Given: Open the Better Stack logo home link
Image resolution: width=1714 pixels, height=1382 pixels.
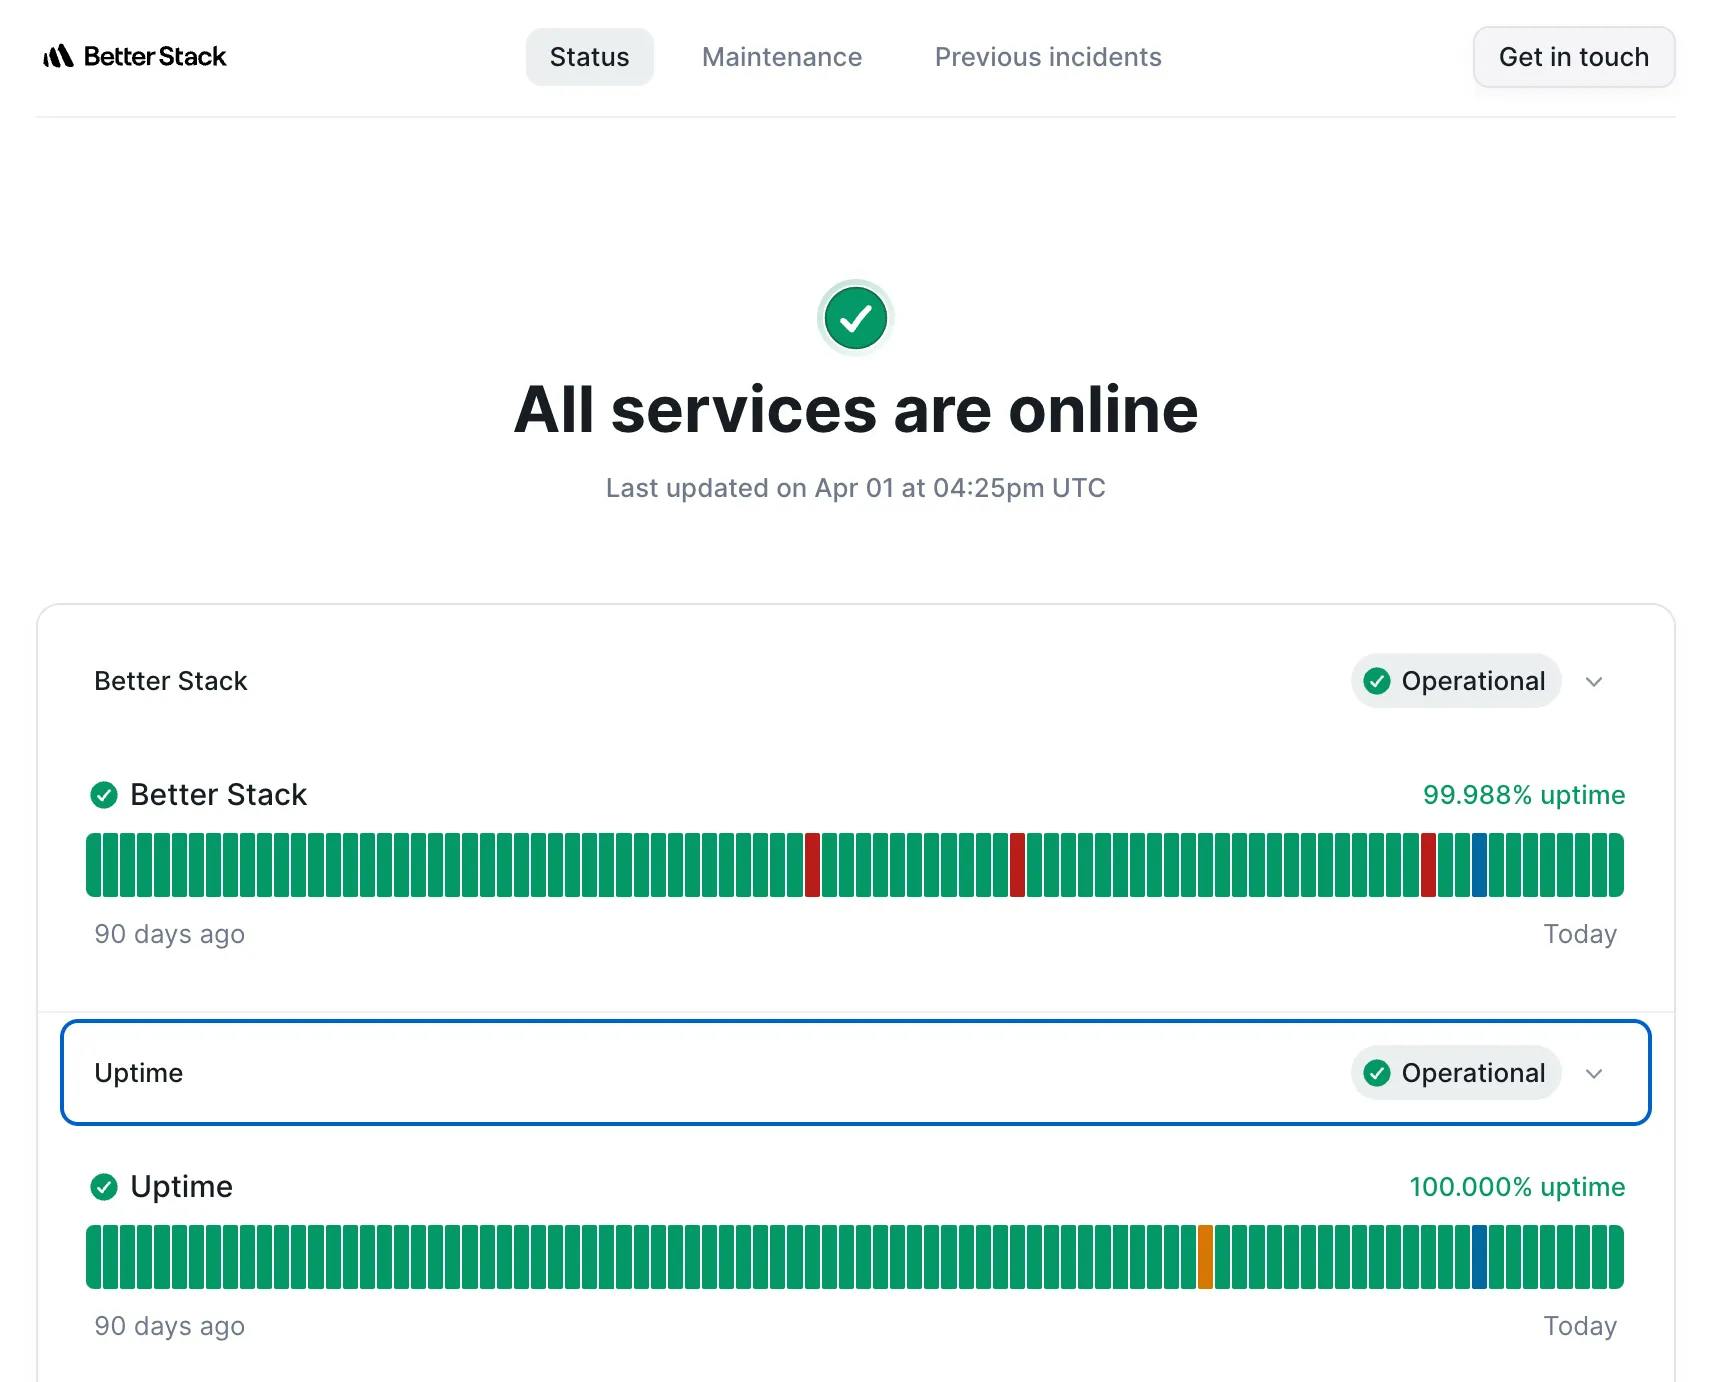Looking at the screenshot, I should (x=135, y=56).
